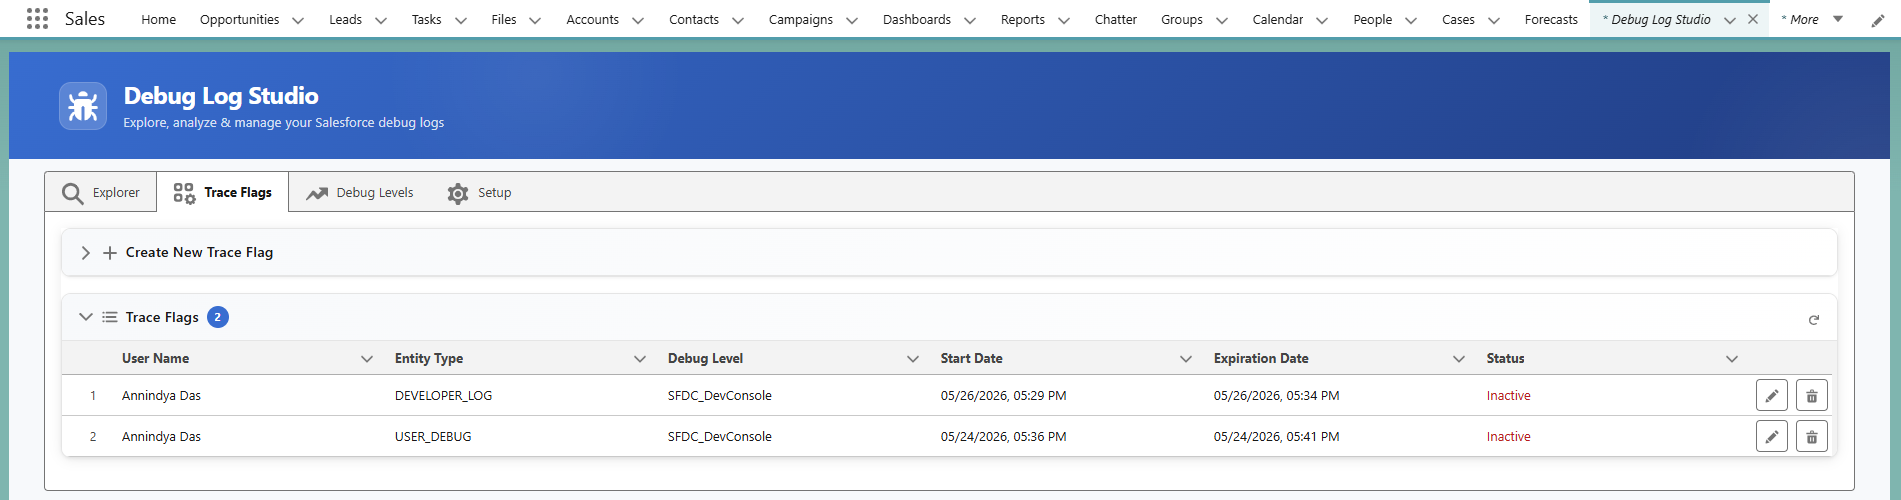The height and width of the screenshot is (500, 1901).
Task: Go to the Opportunities navigation item
Action: click(239, 19)
